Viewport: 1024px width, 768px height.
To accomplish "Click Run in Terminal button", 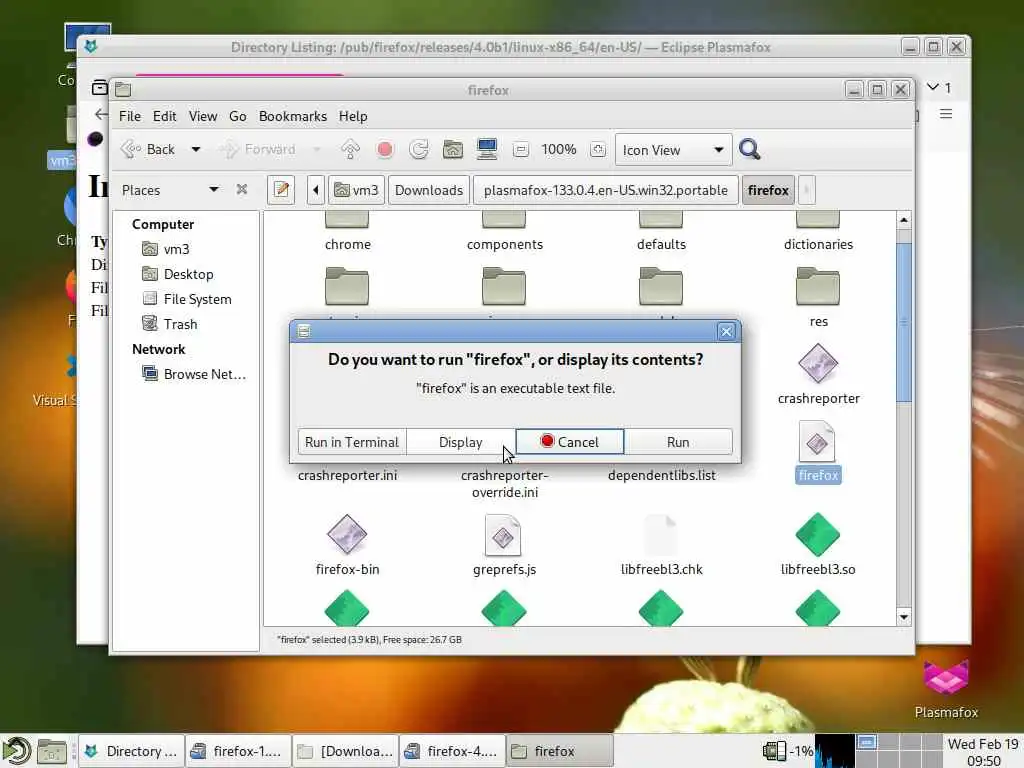I will pyautogui.click(x=351, y=442).
